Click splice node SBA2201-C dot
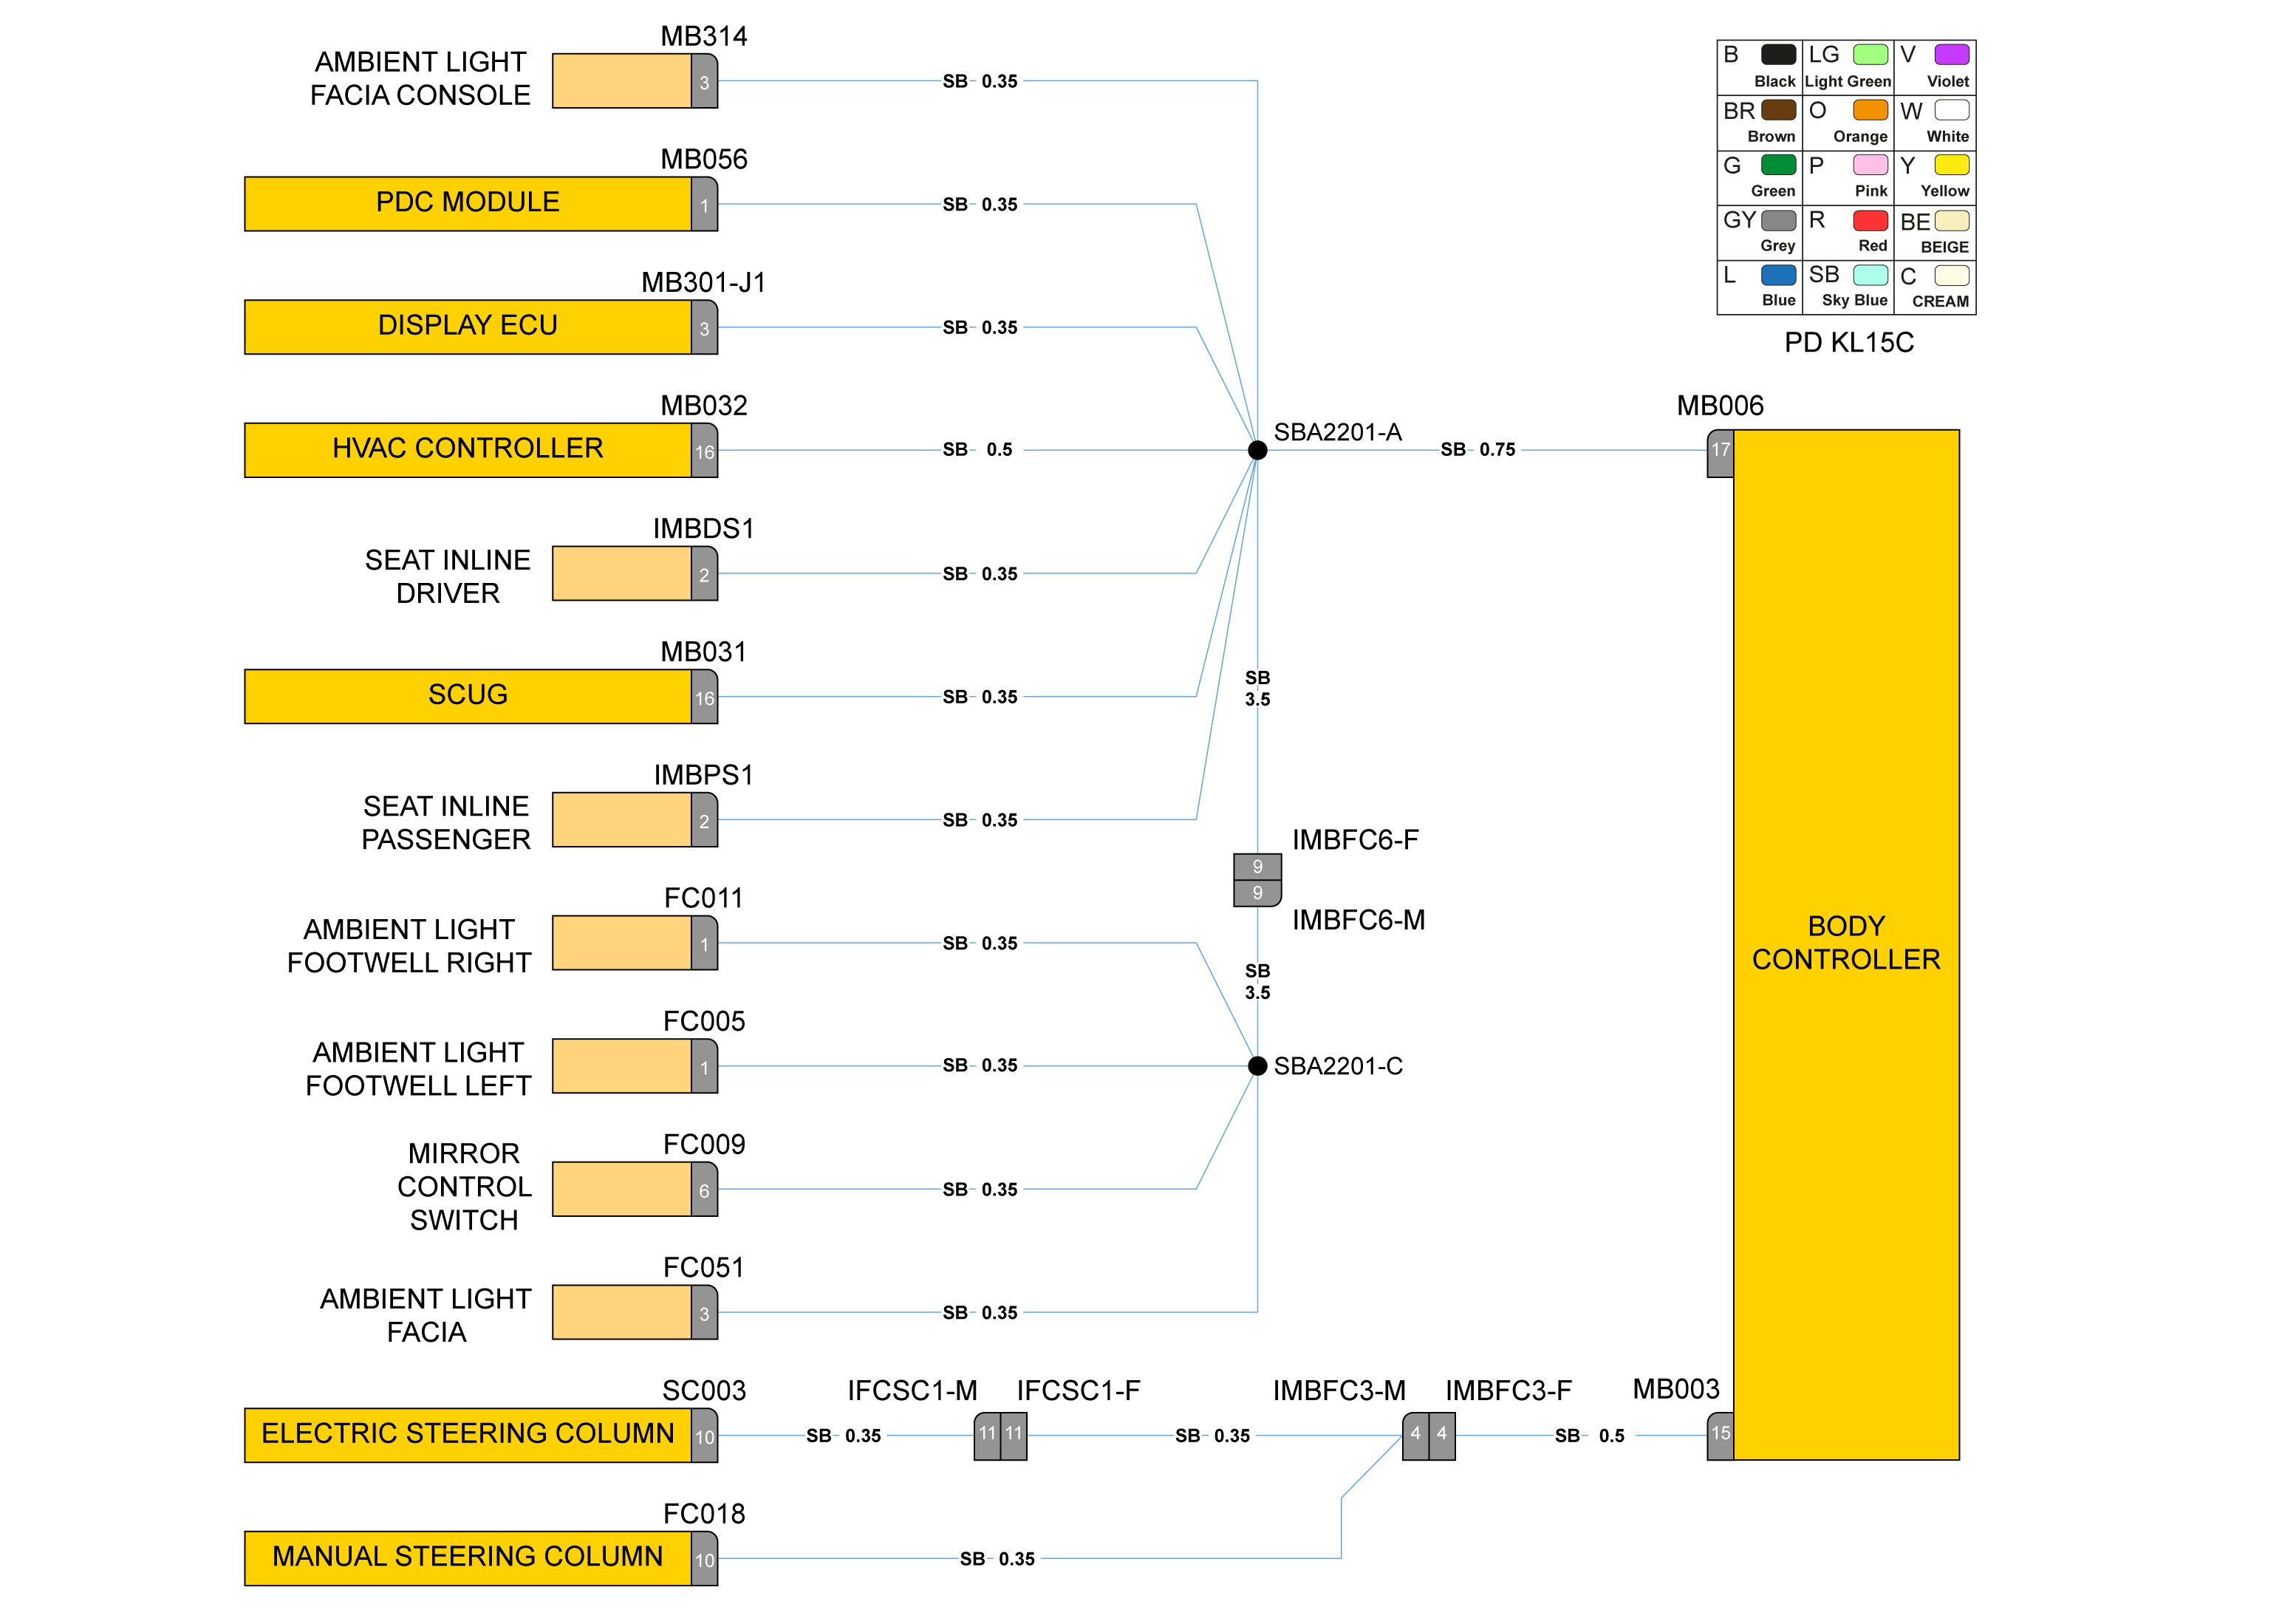The height and width of the screenshot is (1624, 2296). (1257, 1065)
